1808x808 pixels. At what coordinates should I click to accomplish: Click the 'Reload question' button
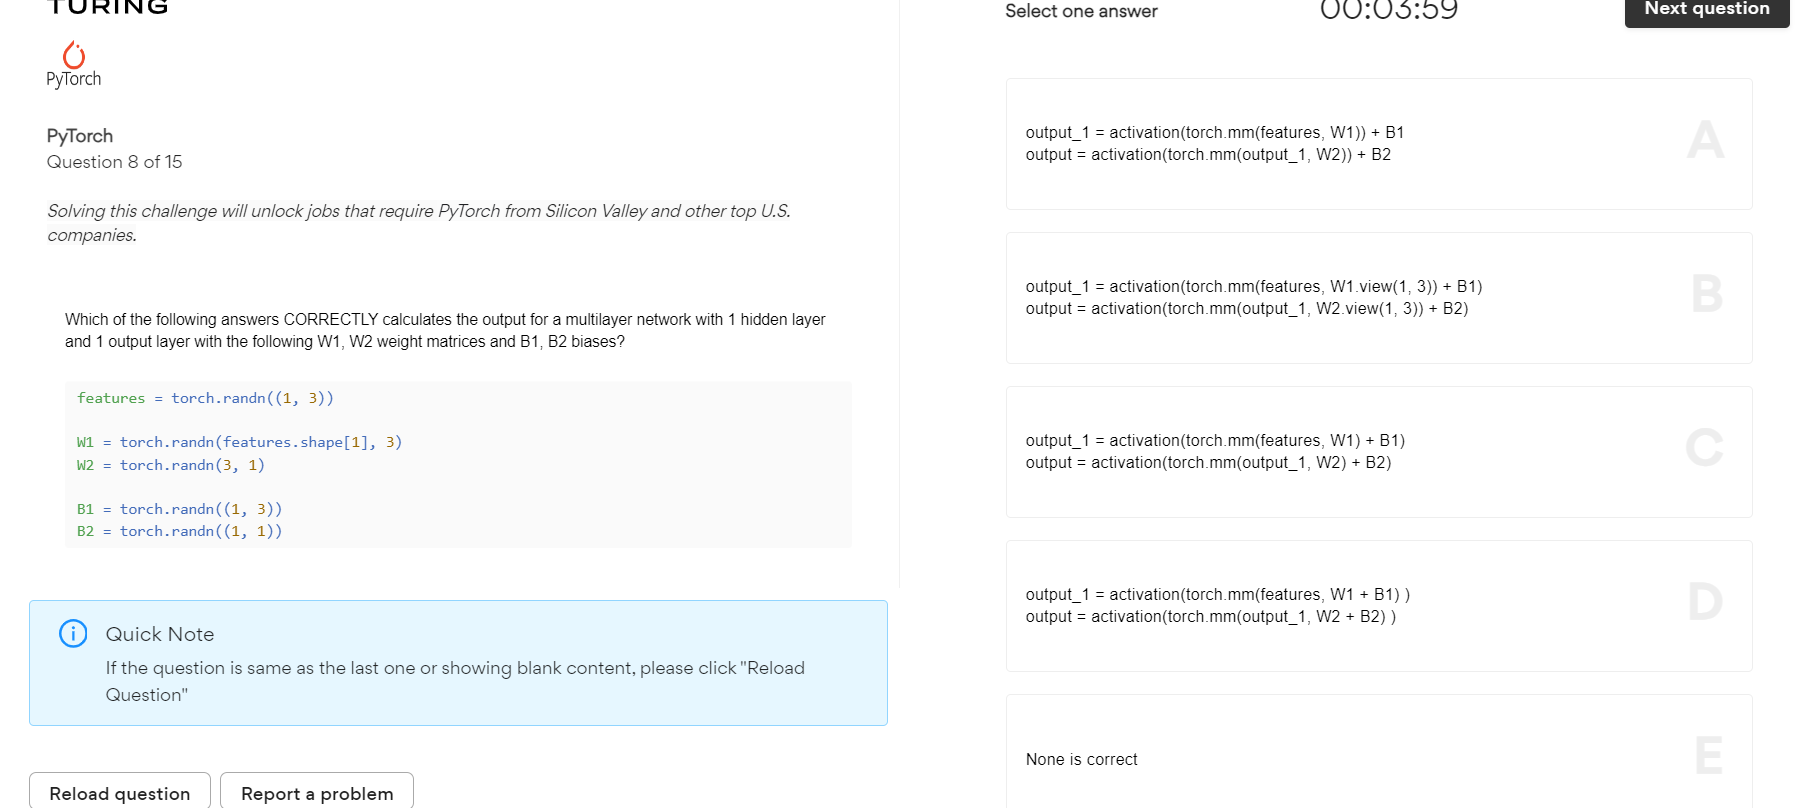coord(119,792)
